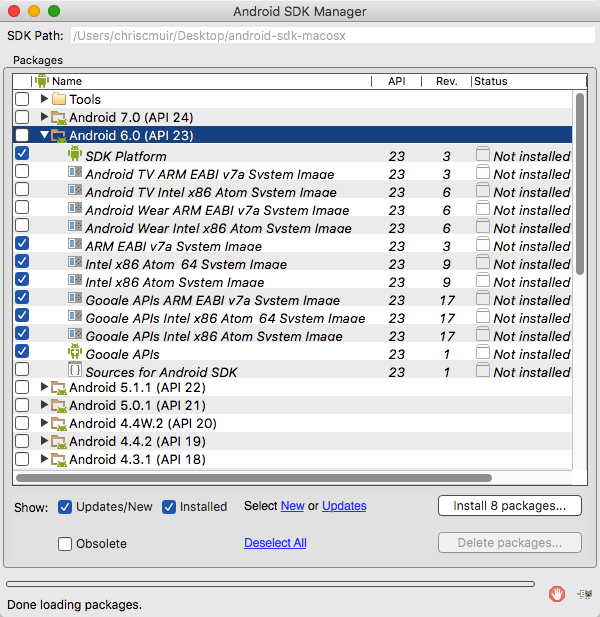Click the Android 5.1.1 (API 22) folder icon

click(59, 388)
